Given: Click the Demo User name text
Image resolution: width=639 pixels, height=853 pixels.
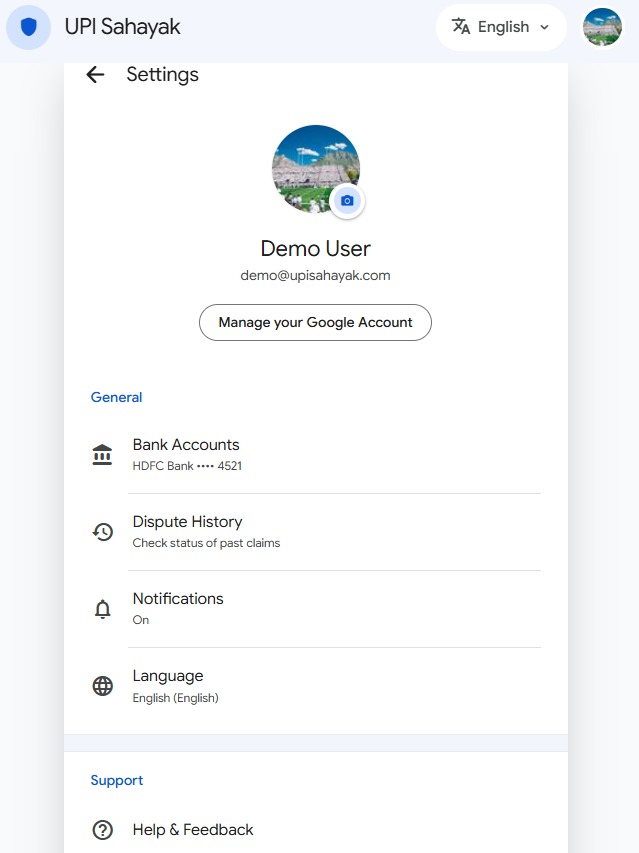Looking at the screenshot, I should tap(315, 249).
